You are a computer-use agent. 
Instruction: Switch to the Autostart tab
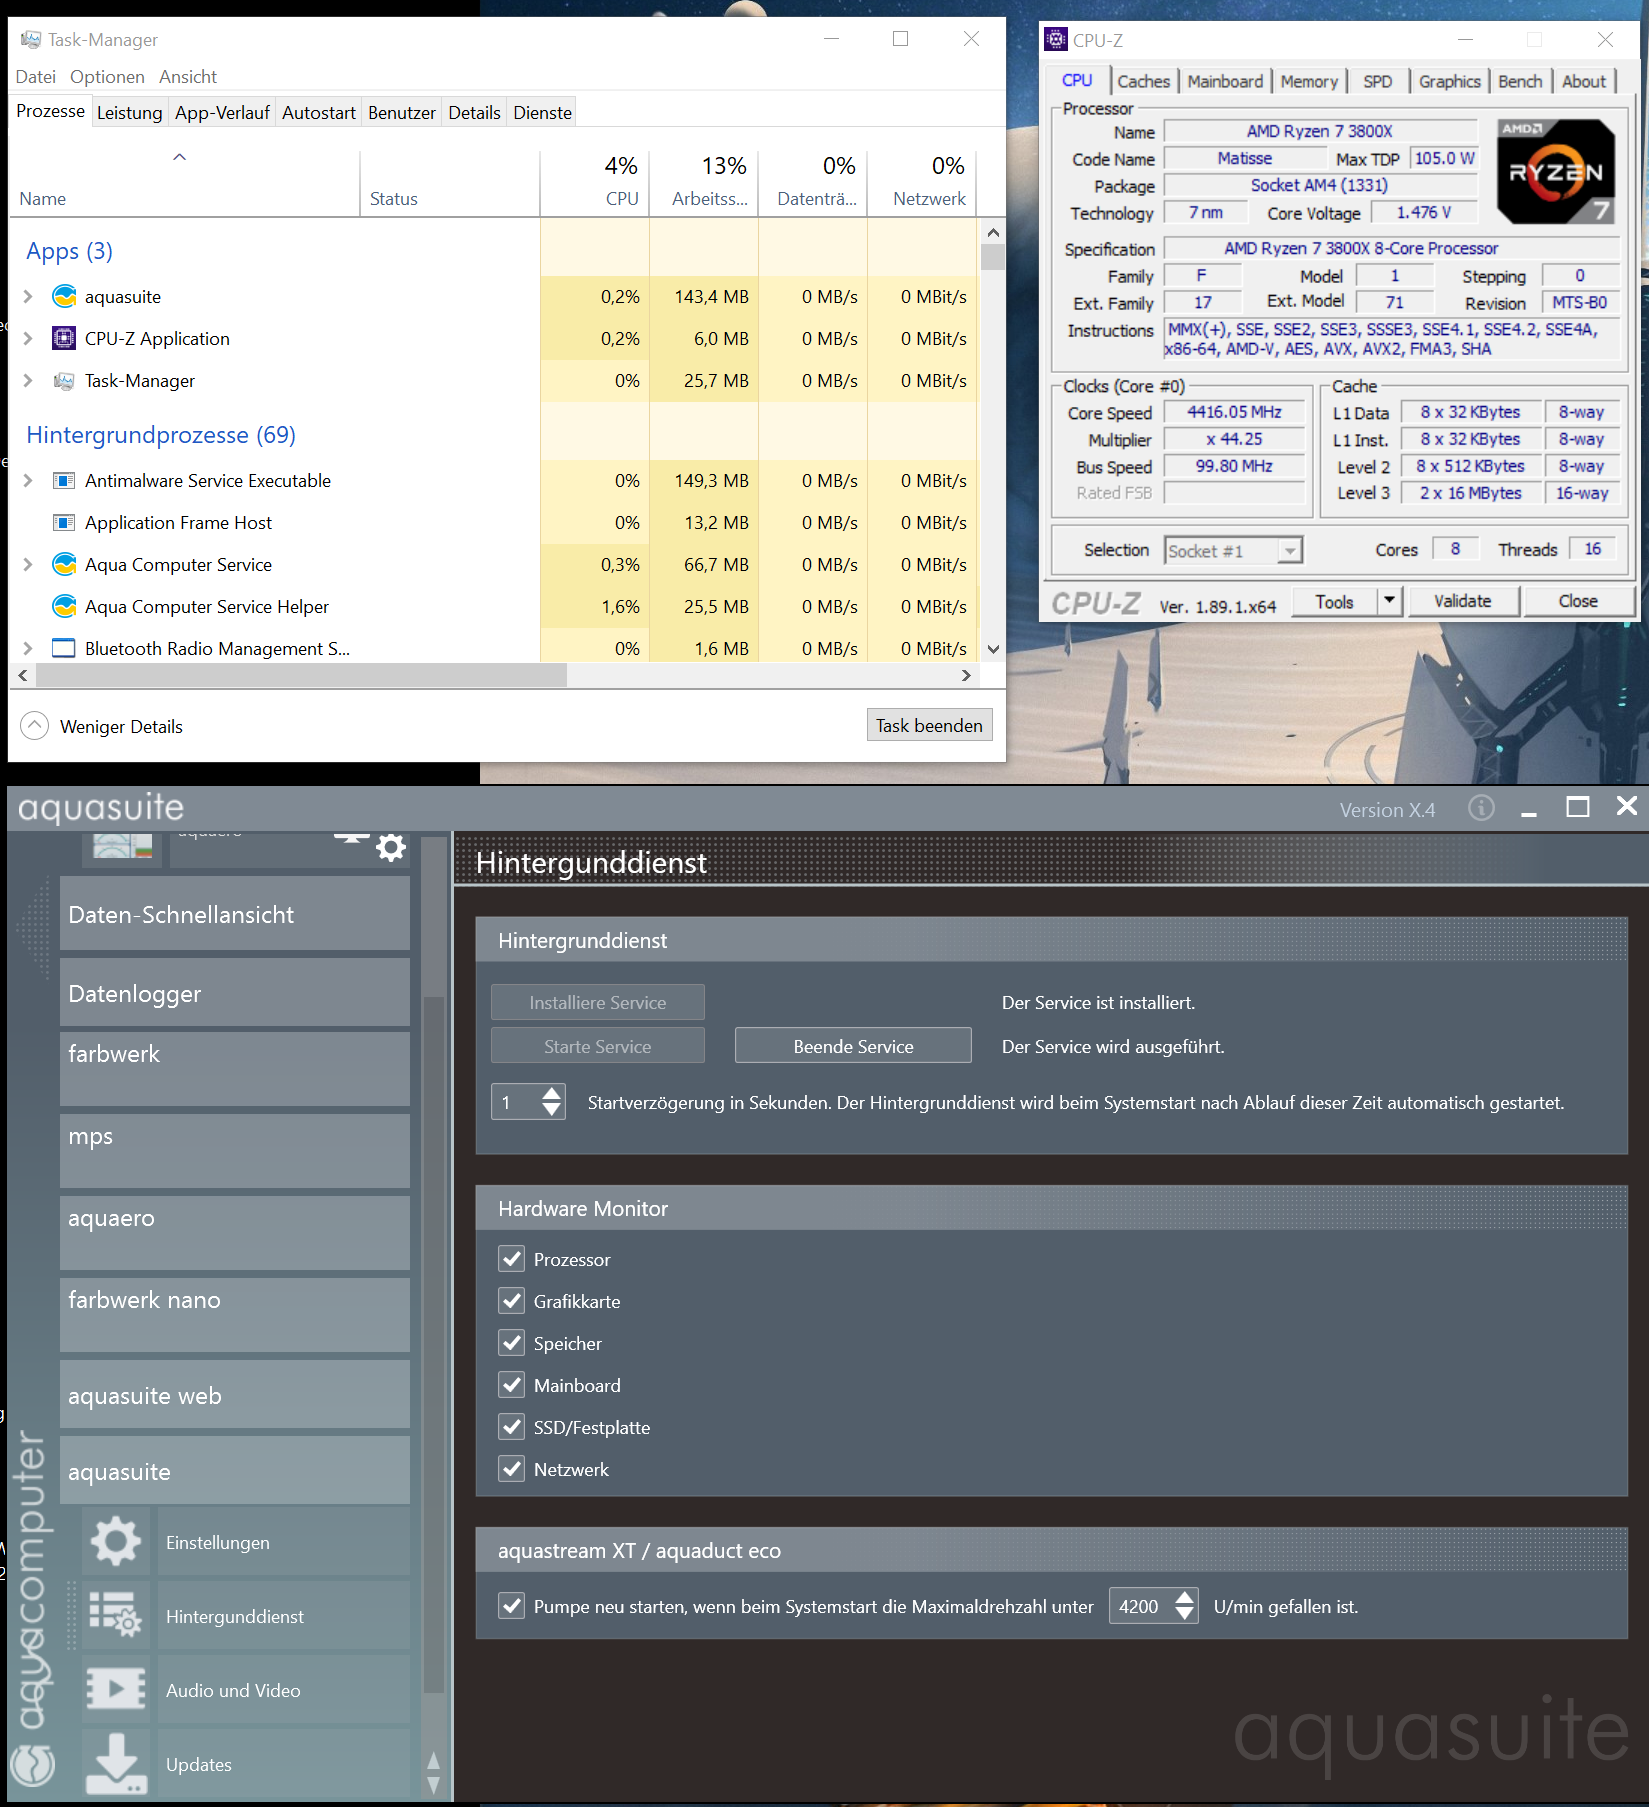coord(319,113)
